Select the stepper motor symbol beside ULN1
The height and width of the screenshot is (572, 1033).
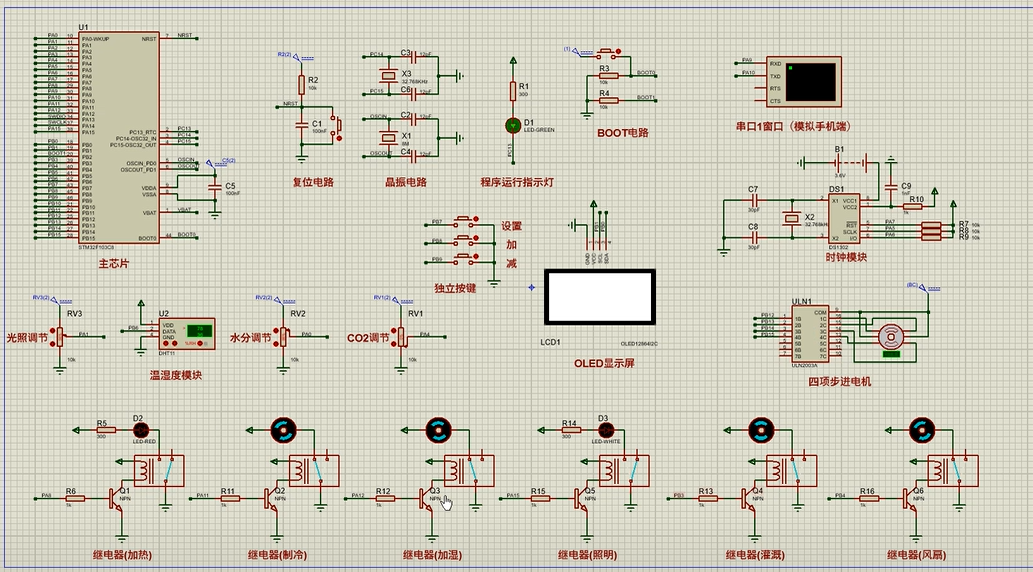click(890, 338)
